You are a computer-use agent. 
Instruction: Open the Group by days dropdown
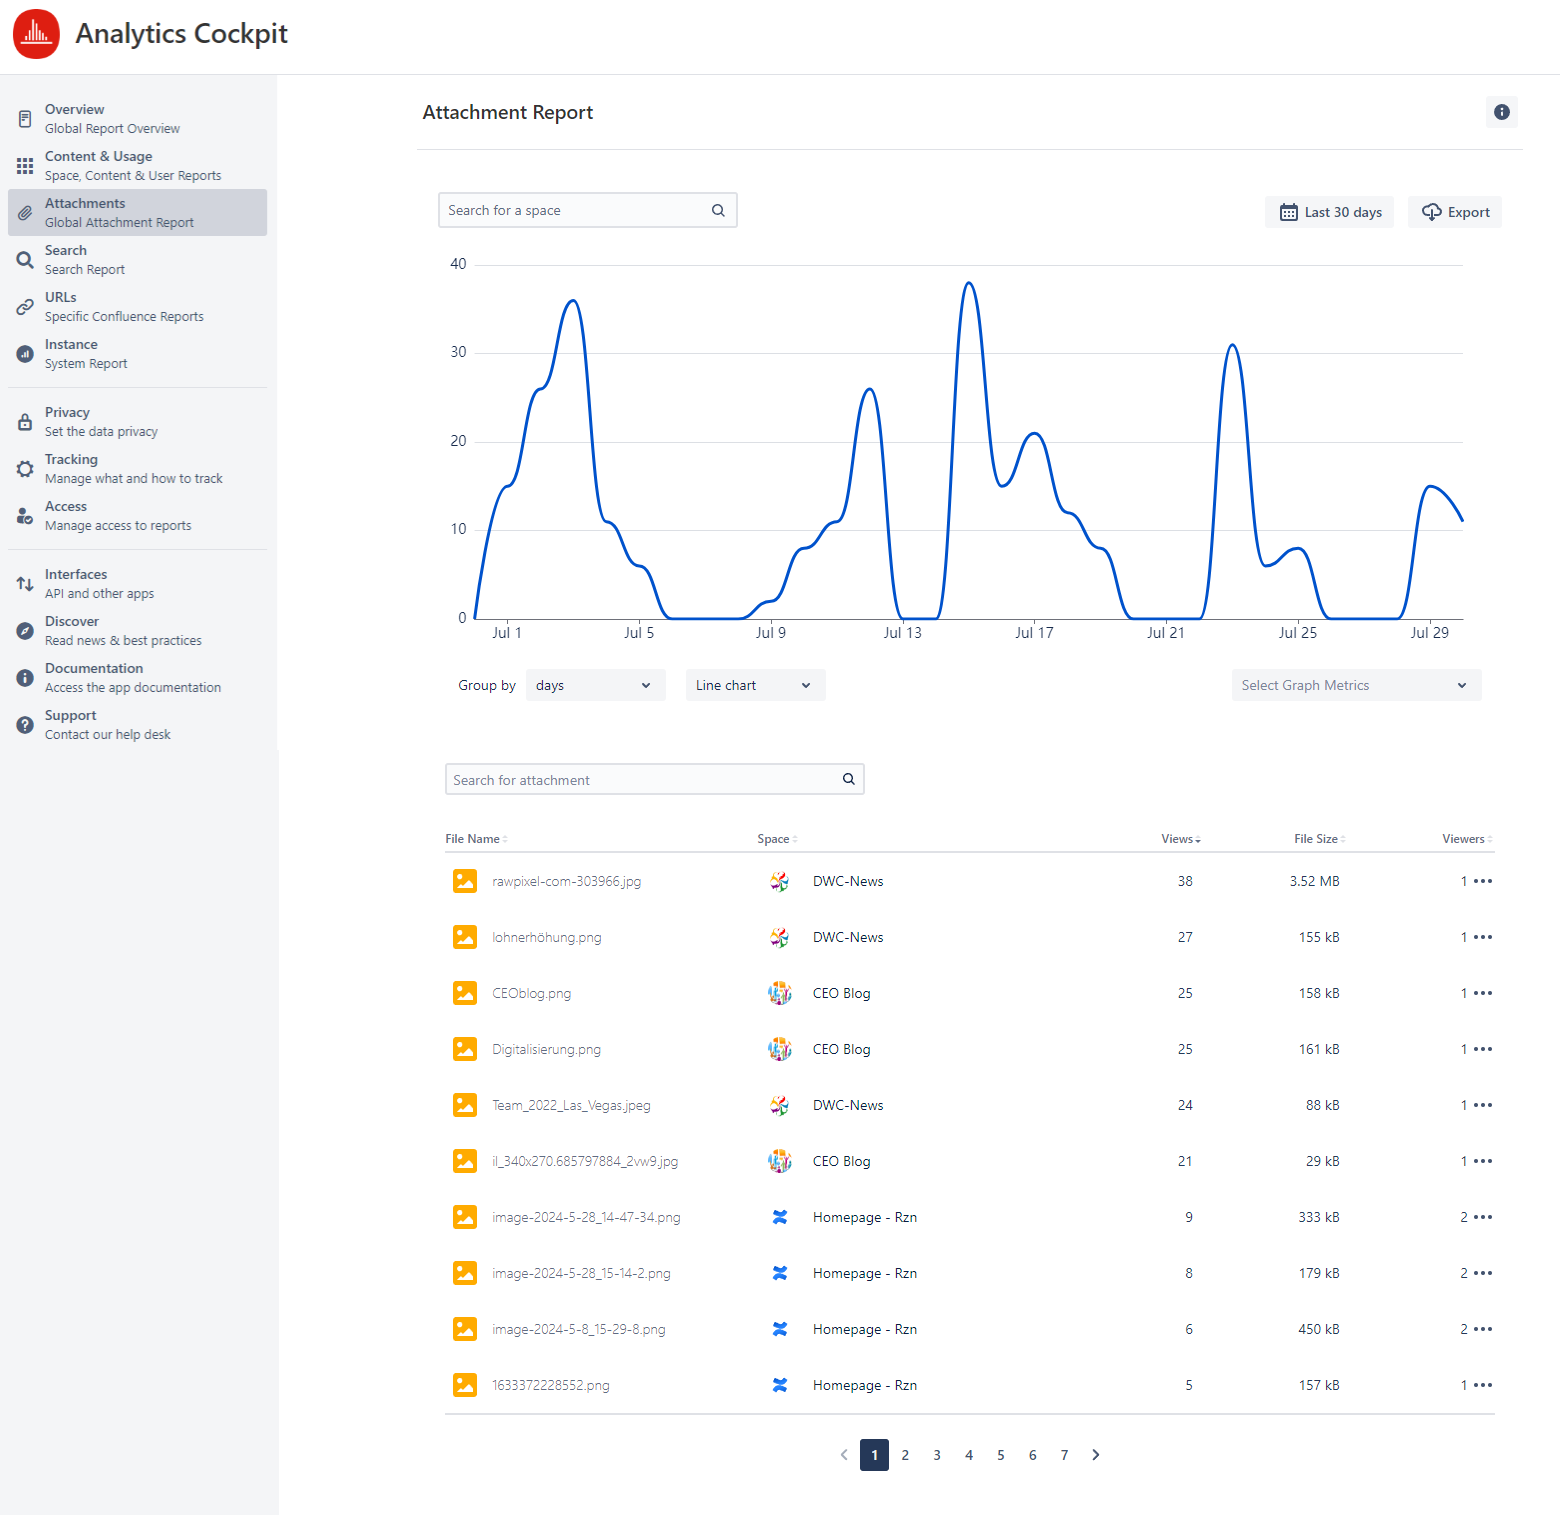point(594,685)
